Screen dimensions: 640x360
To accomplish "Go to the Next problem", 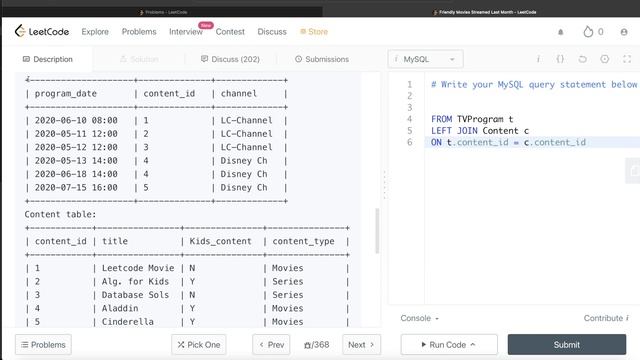I will (361, 344).
